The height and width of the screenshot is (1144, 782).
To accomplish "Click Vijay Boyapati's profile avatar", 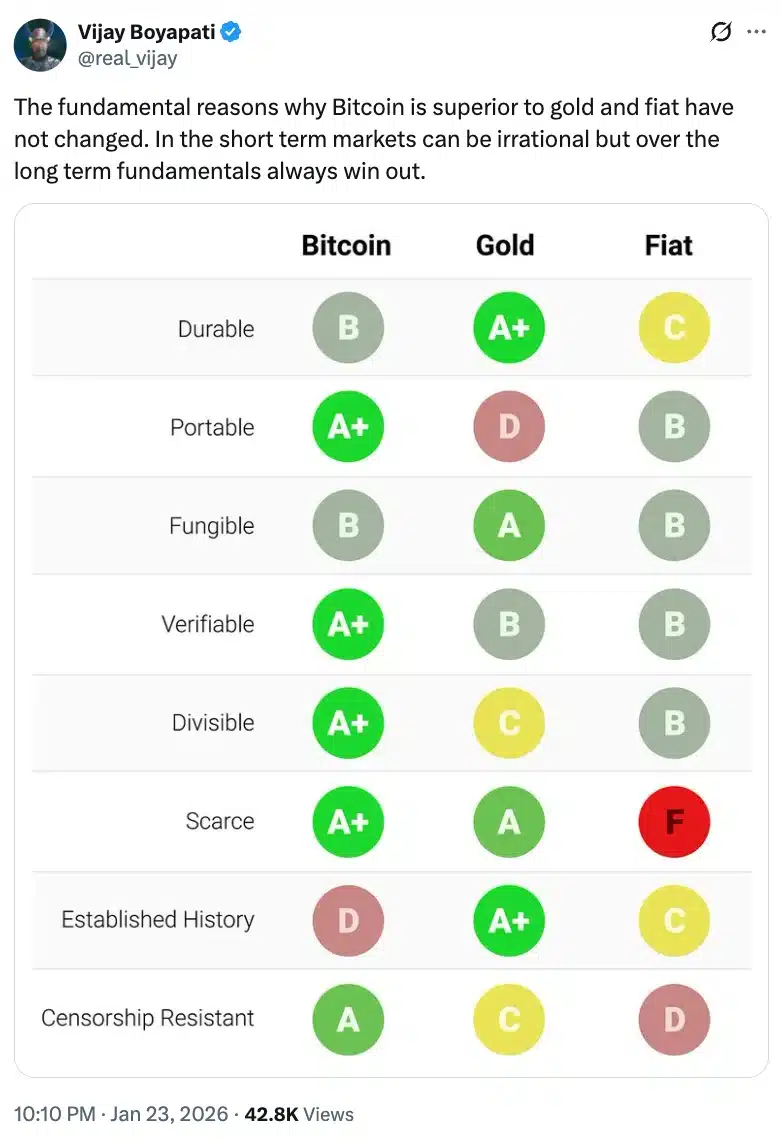I will 39,44.
